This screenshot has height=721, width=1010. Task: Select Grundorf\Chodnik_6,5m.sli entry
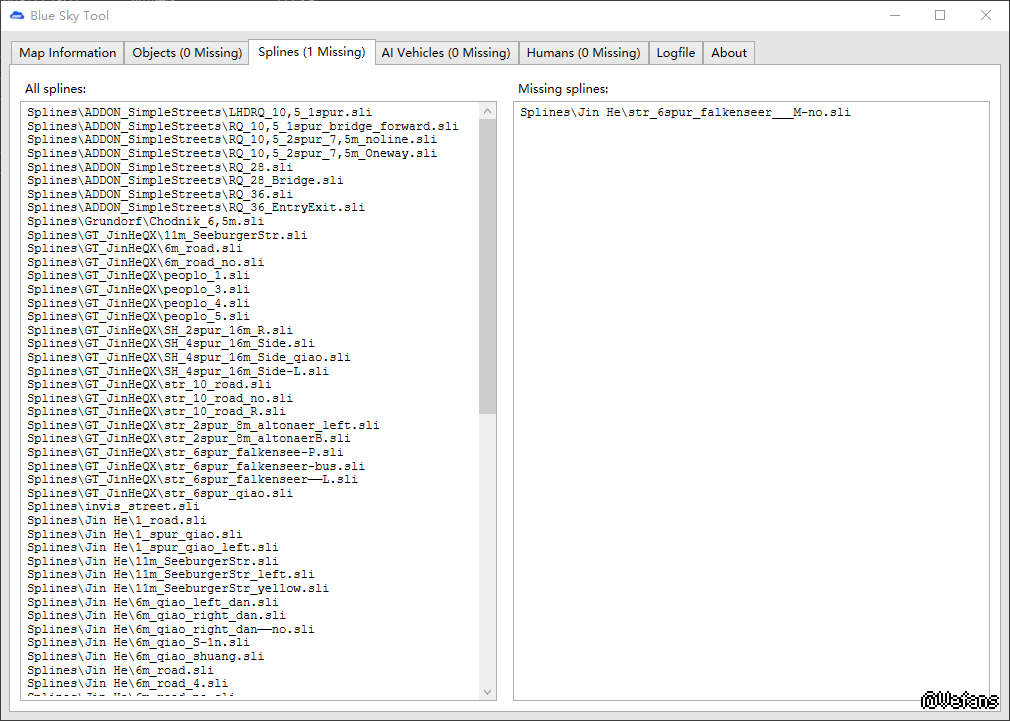[146, 221]
